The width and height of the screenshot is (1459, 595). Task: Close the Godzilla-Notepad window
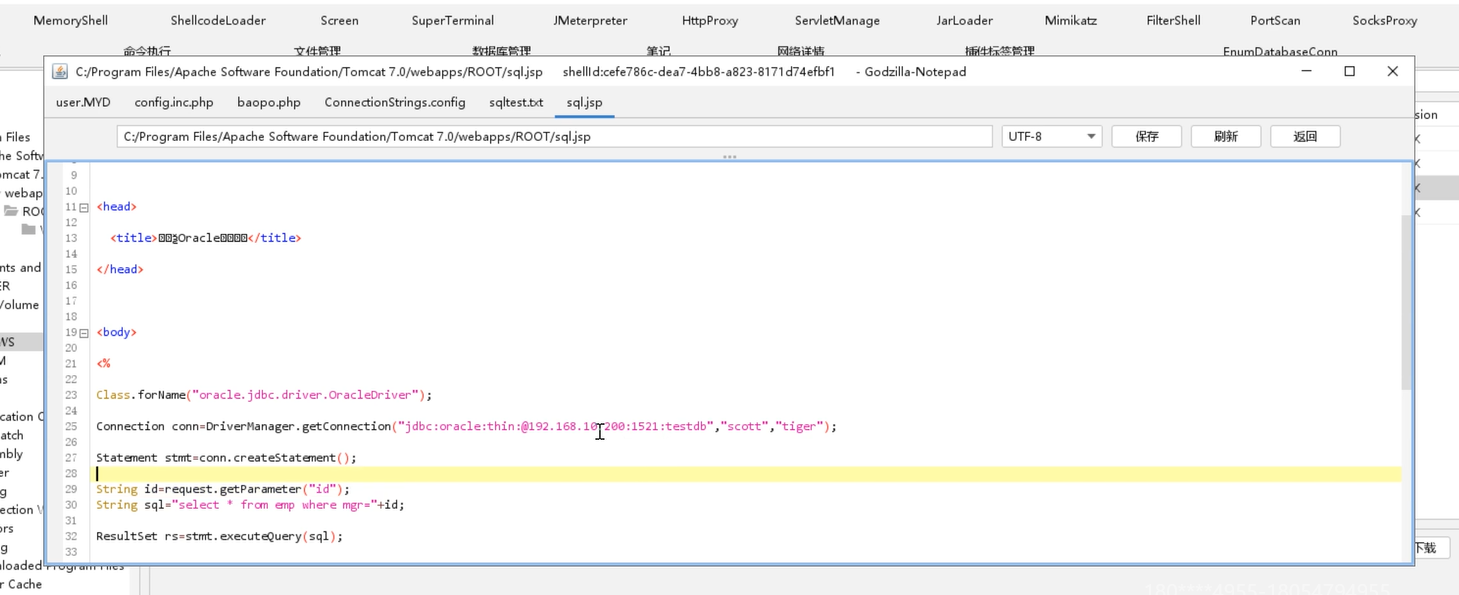(1392, 71)
